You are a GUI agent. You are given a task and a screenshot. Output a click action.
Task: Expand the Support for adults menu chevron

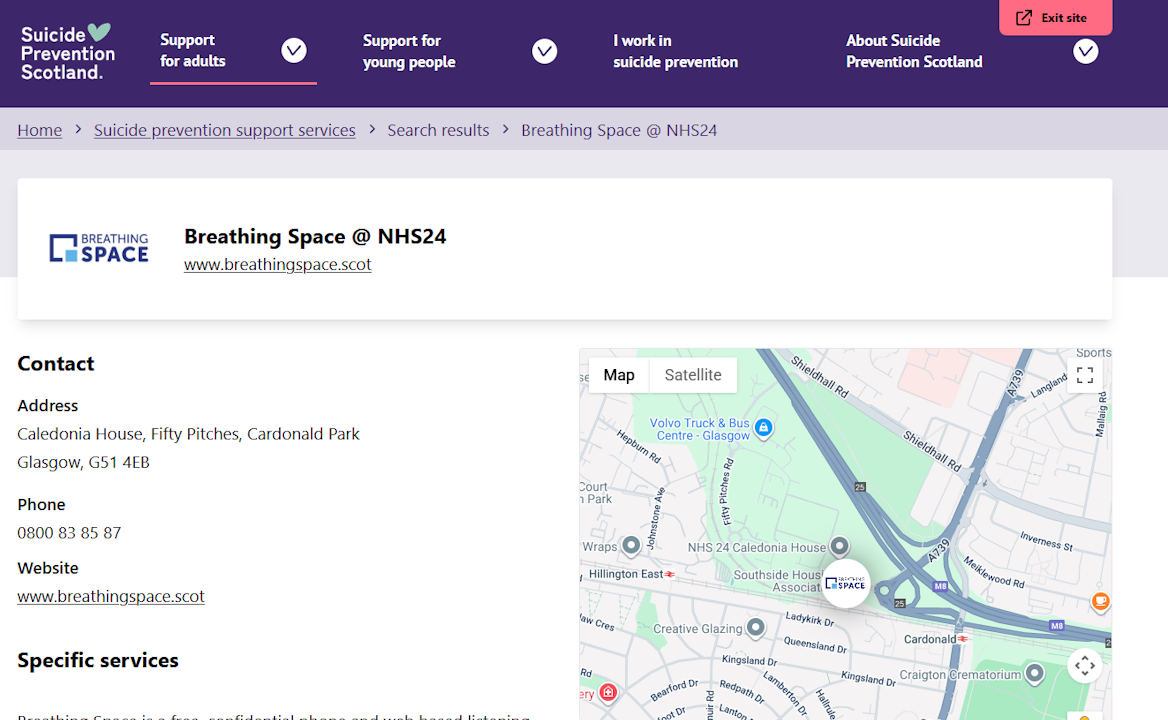coord(293,51)
